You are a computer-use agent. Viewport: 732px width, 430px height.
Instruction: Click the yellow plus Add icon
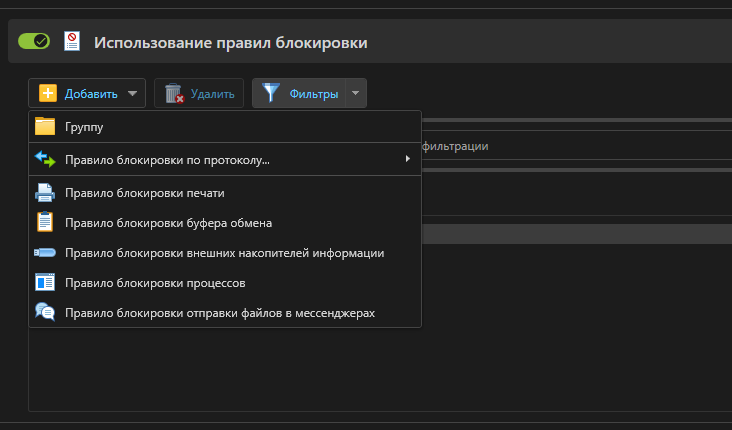pyautogui.click(x=48, y=93)
